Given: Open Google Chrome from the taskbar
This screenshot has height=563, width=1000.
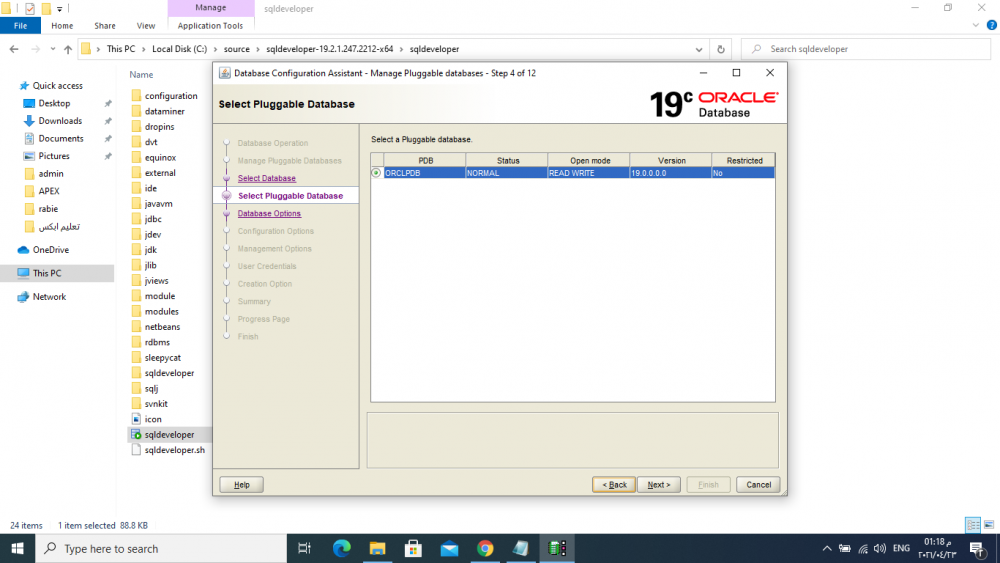Looking at the screenshot, I should click(x=485, y=548).
